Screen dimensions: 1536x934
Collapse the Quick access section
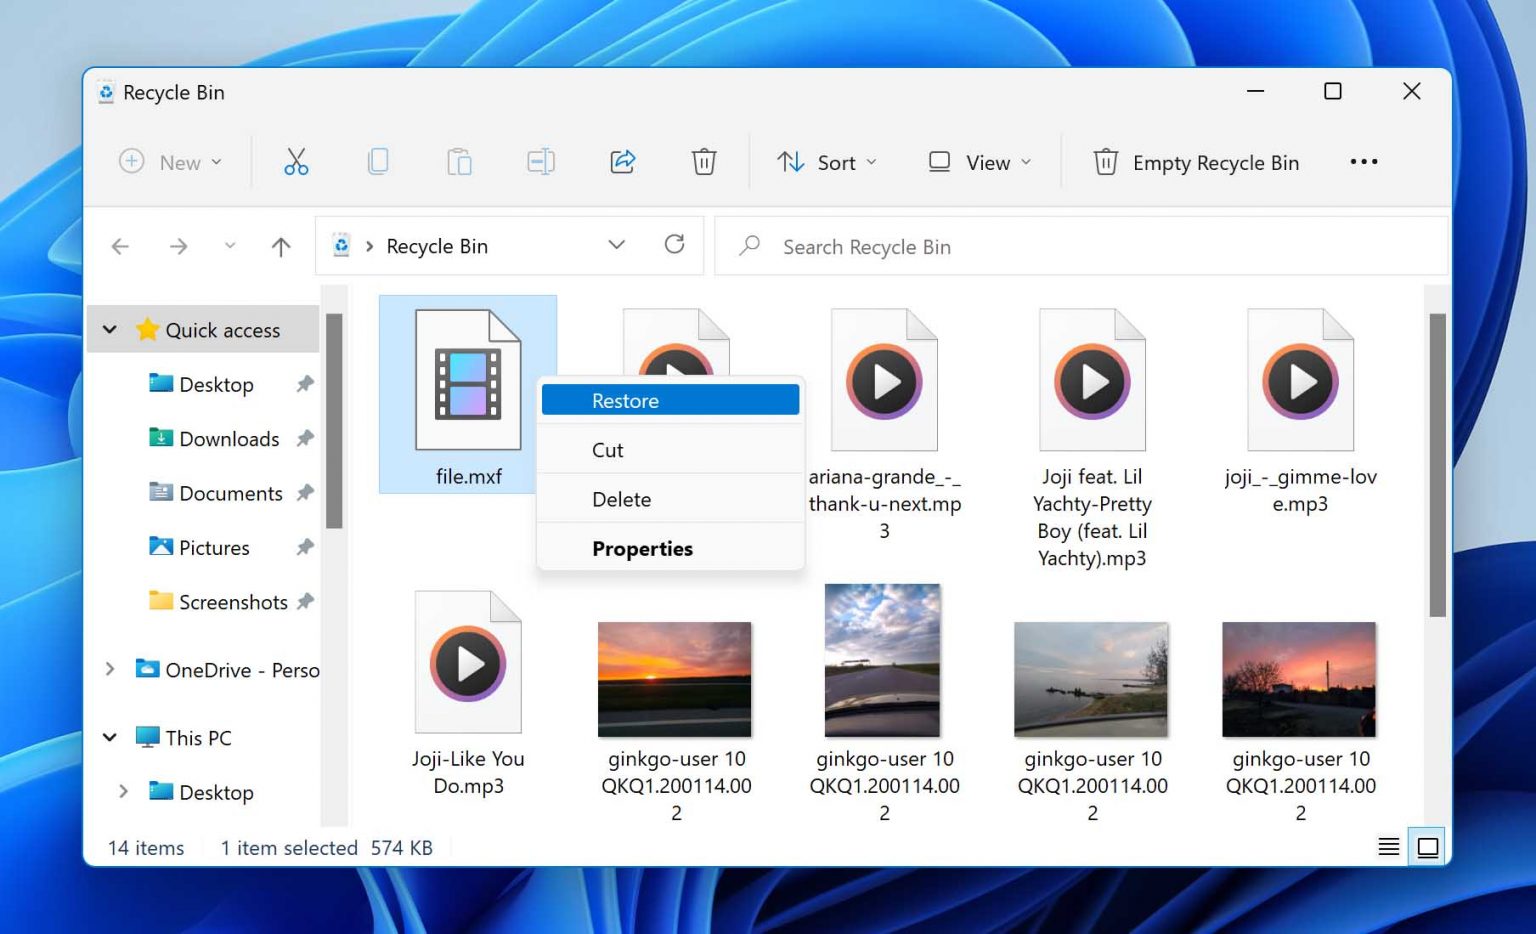pos(110,329)
